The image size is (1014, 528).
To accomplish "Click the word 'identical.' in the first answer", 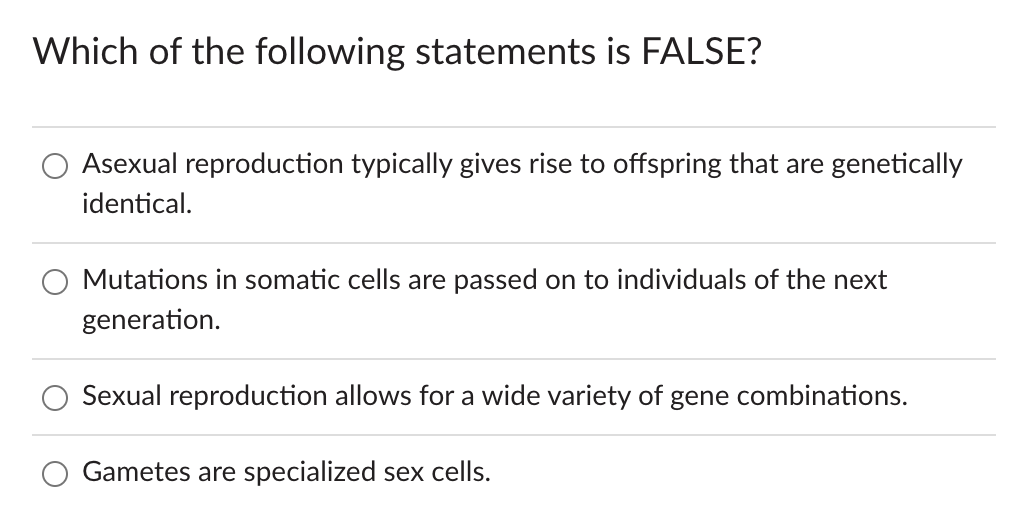I will [x=137, y=204].
